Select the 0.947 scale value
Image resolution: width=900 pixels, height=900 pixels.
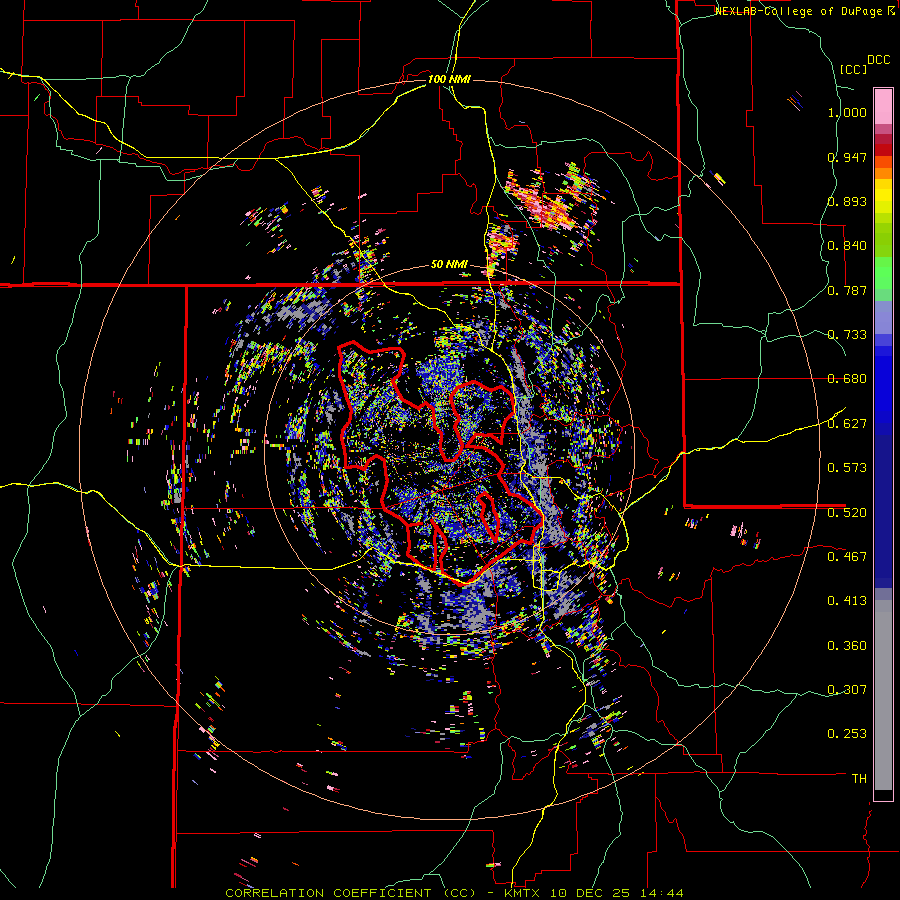[x=847, y=157]
